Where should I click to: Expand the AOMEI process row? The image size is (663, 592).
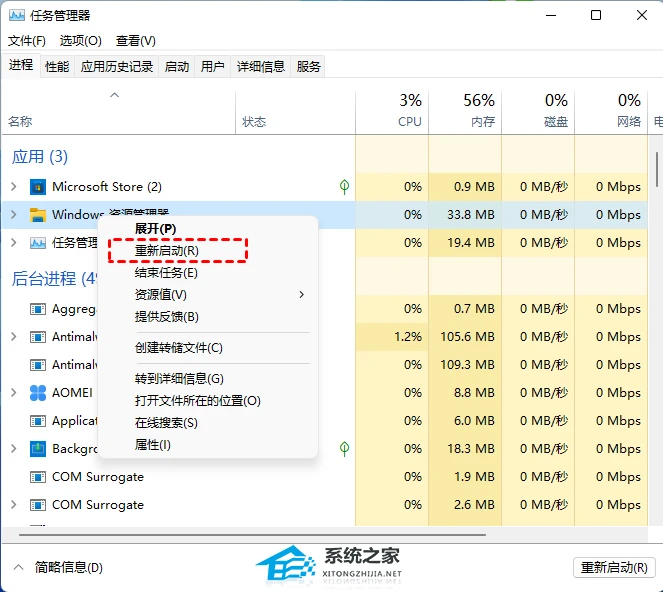14,392
